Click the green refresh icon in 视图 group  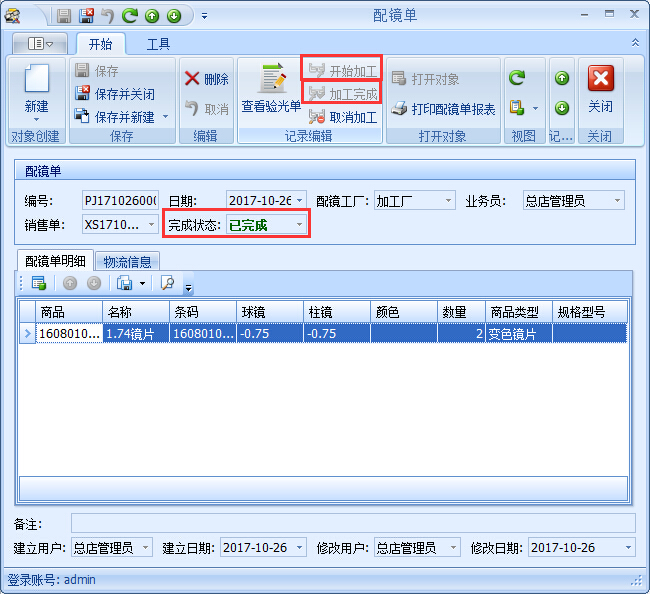pyautogui.click(x=517, y=78)
